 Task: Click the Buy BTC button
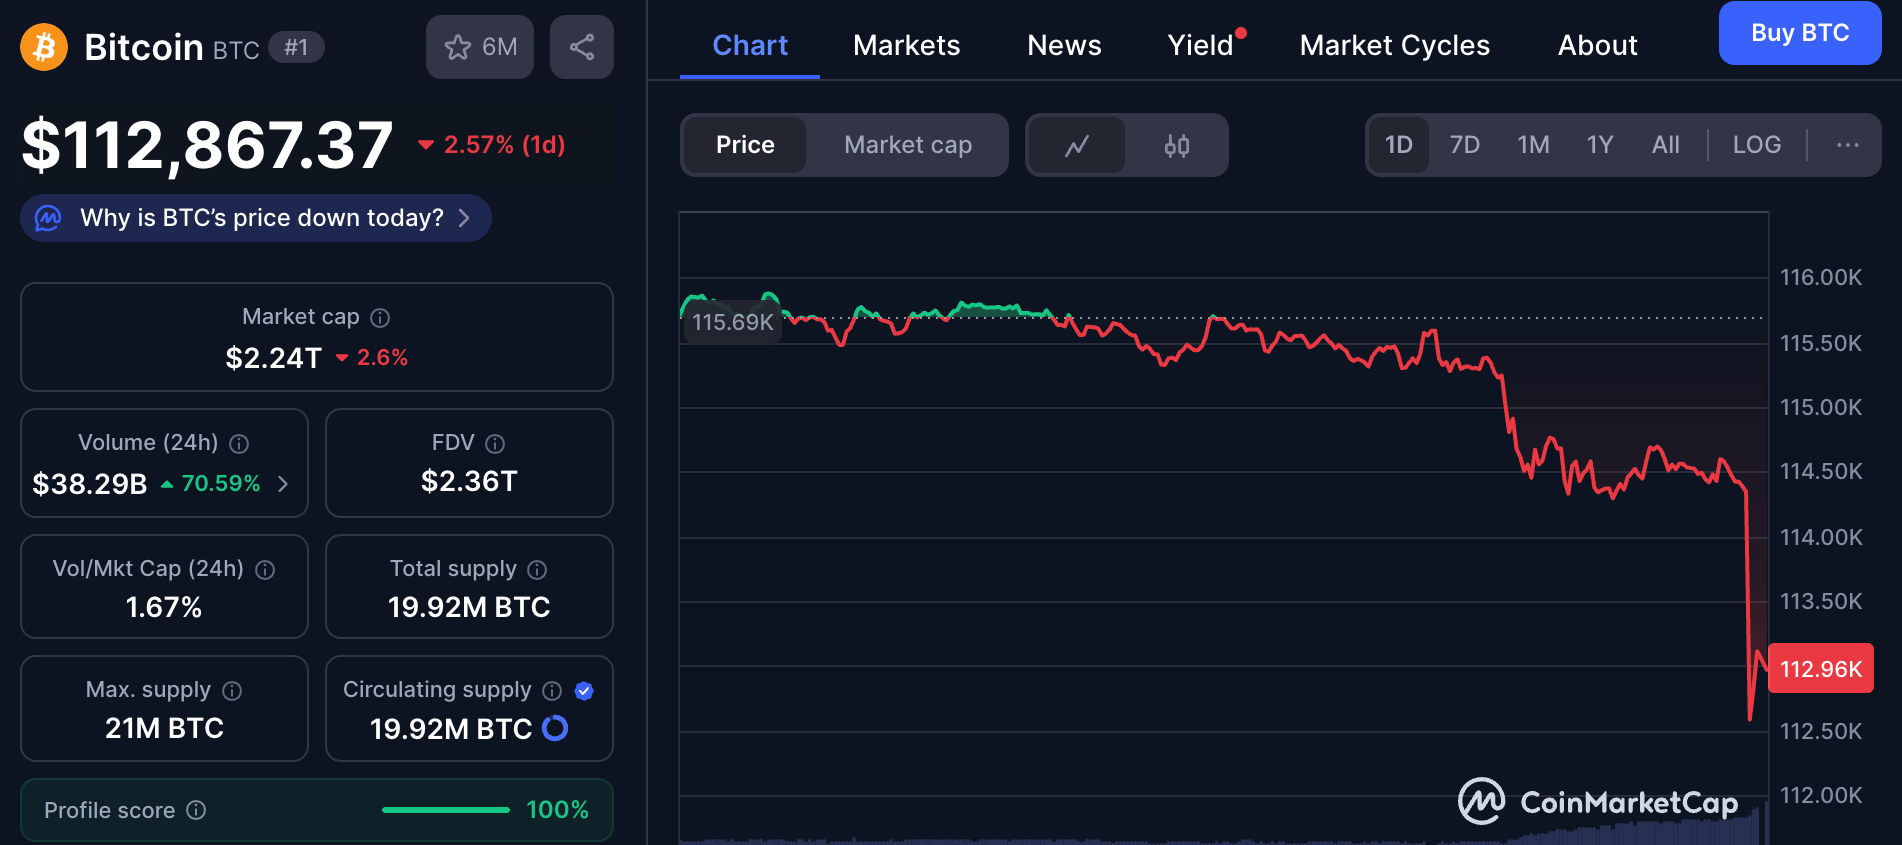(1799, 33)
